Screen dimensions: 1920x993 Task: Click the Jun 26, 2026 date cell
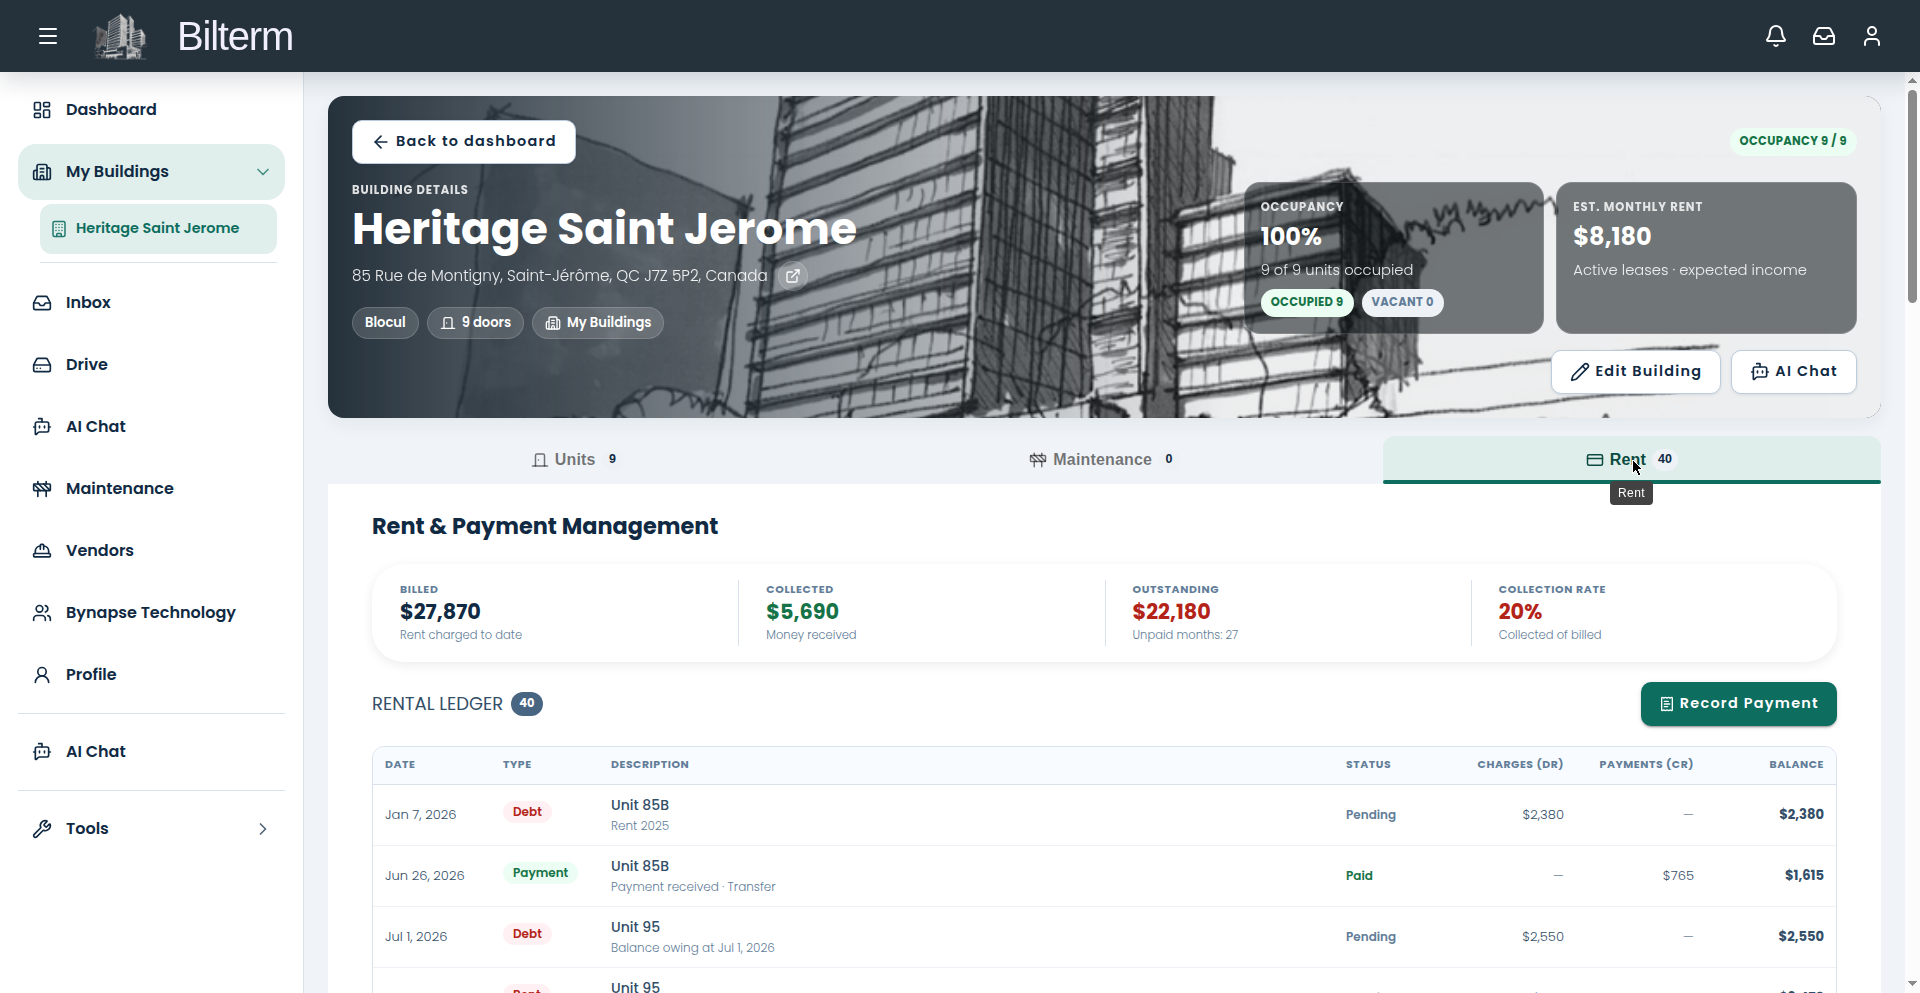click(425, 876)
